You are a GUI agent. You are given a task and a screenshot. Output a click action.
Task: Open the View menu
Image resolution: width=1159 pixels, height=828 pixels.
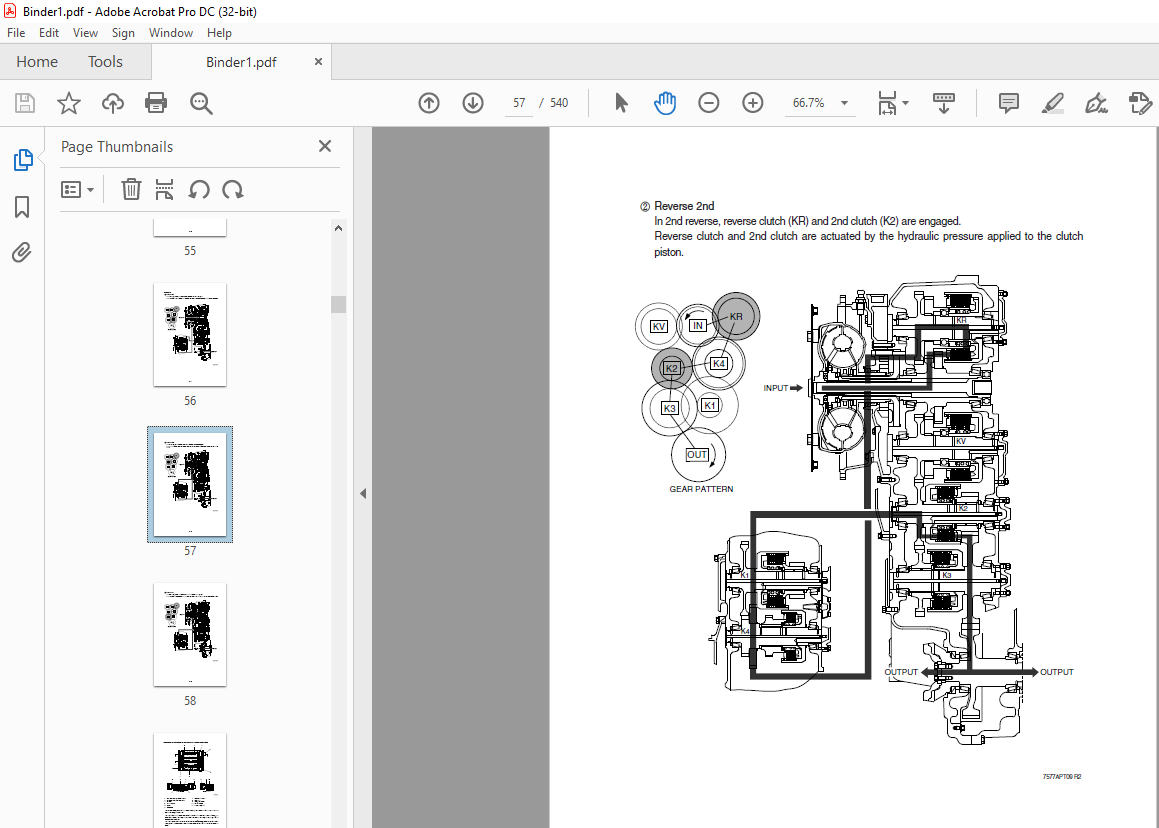[x=85, y=33]
